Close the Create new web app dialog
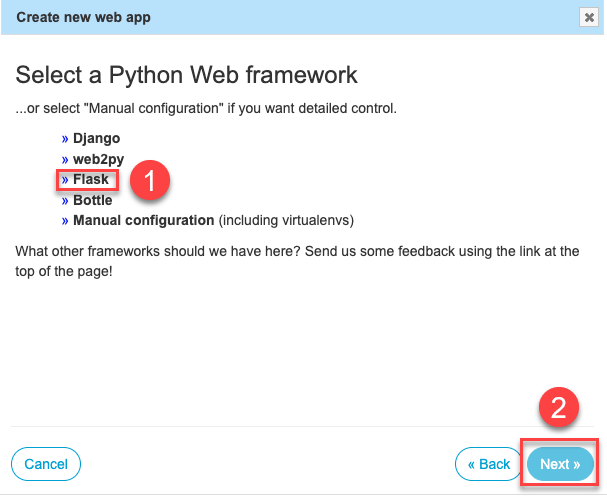607x497 pixels. coord(589,17)
